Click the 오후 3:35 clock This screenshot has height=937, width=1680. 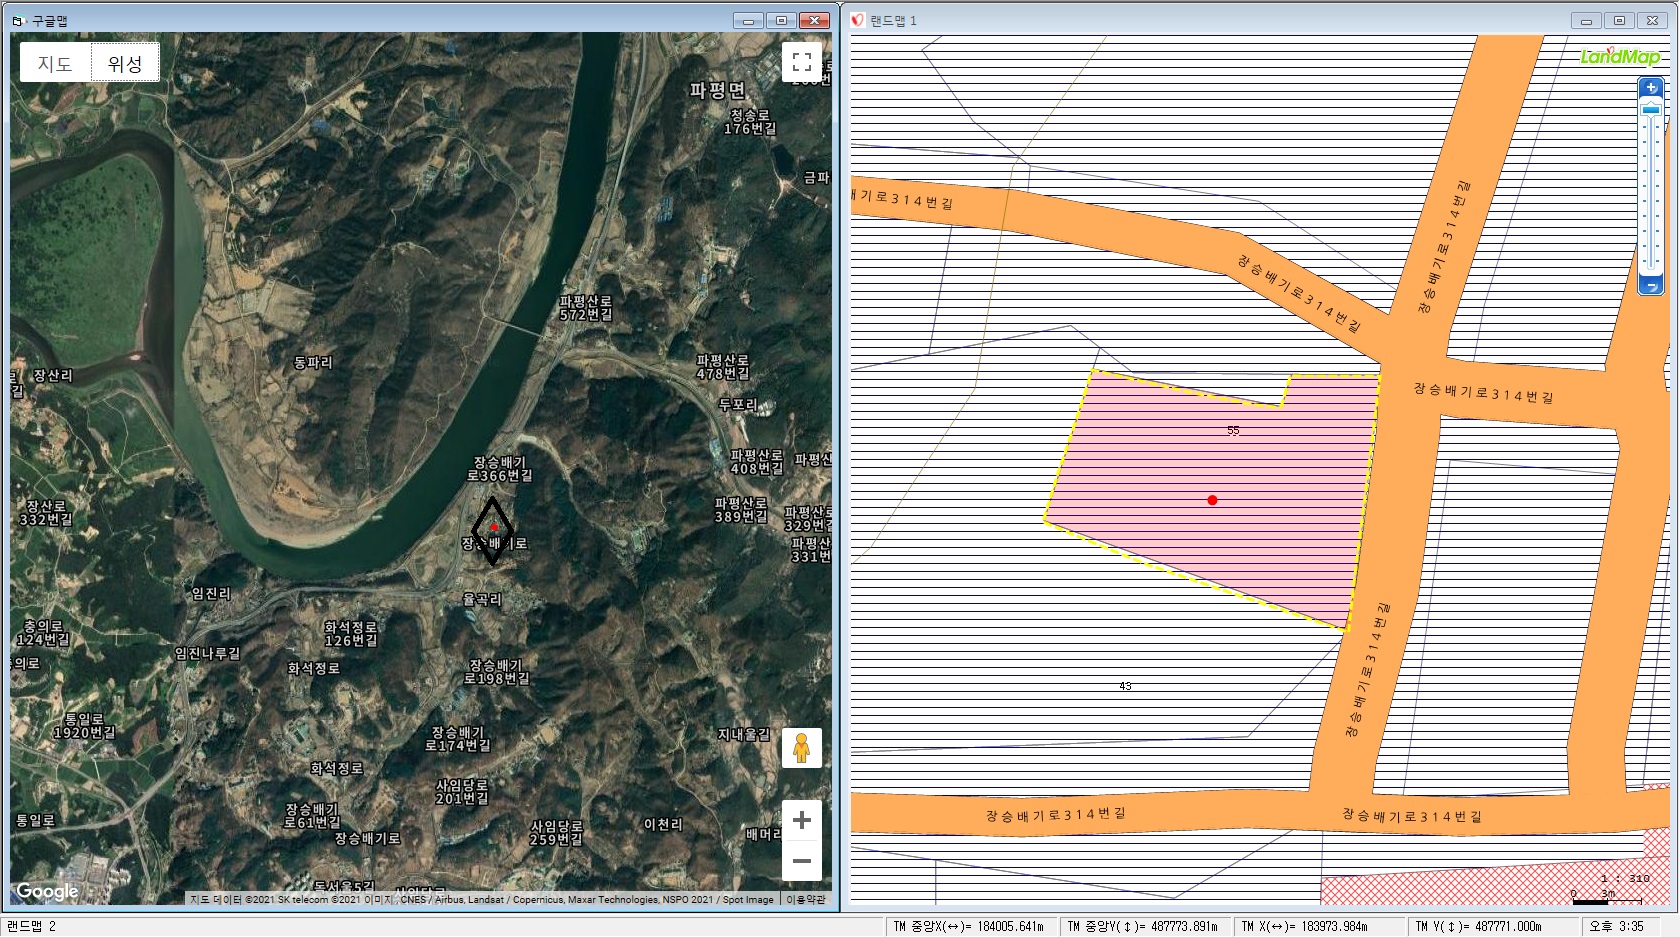[x=1616, y=927]
